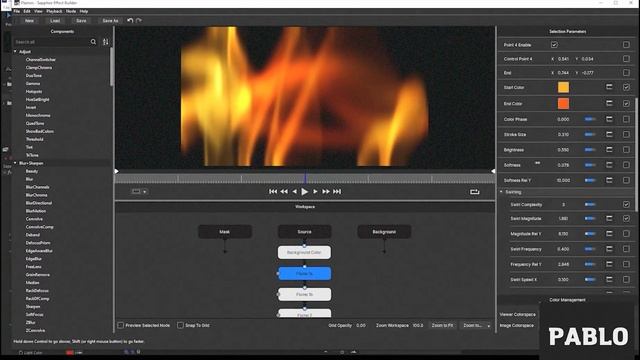Click the animation icon for Color Phase
Viewport: 640px width, 360px height.
coord(609,119)
